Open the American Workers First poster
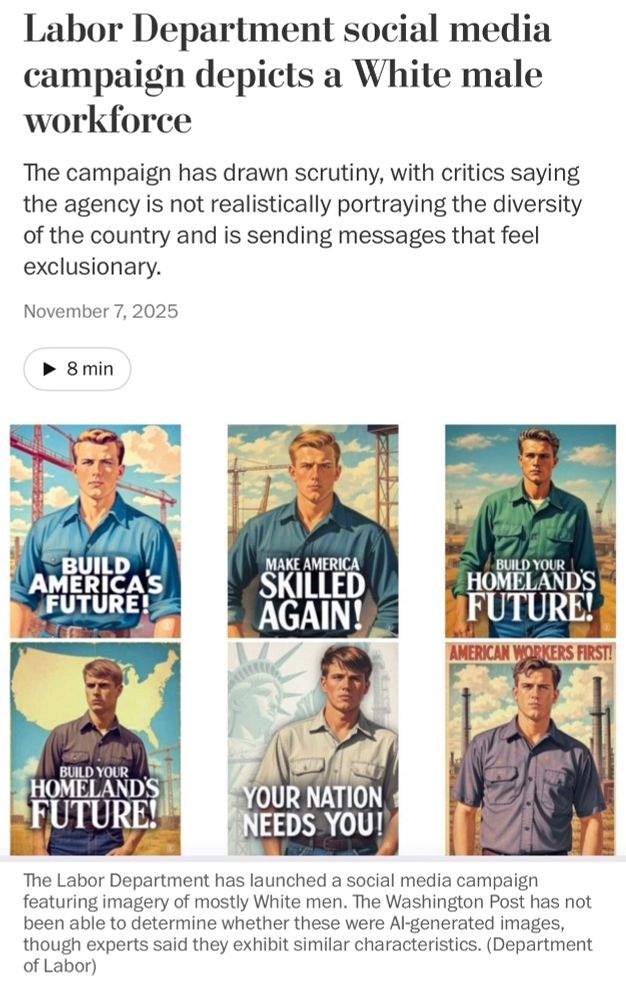This screenshot has width=626, height=1000. [530, 749]
